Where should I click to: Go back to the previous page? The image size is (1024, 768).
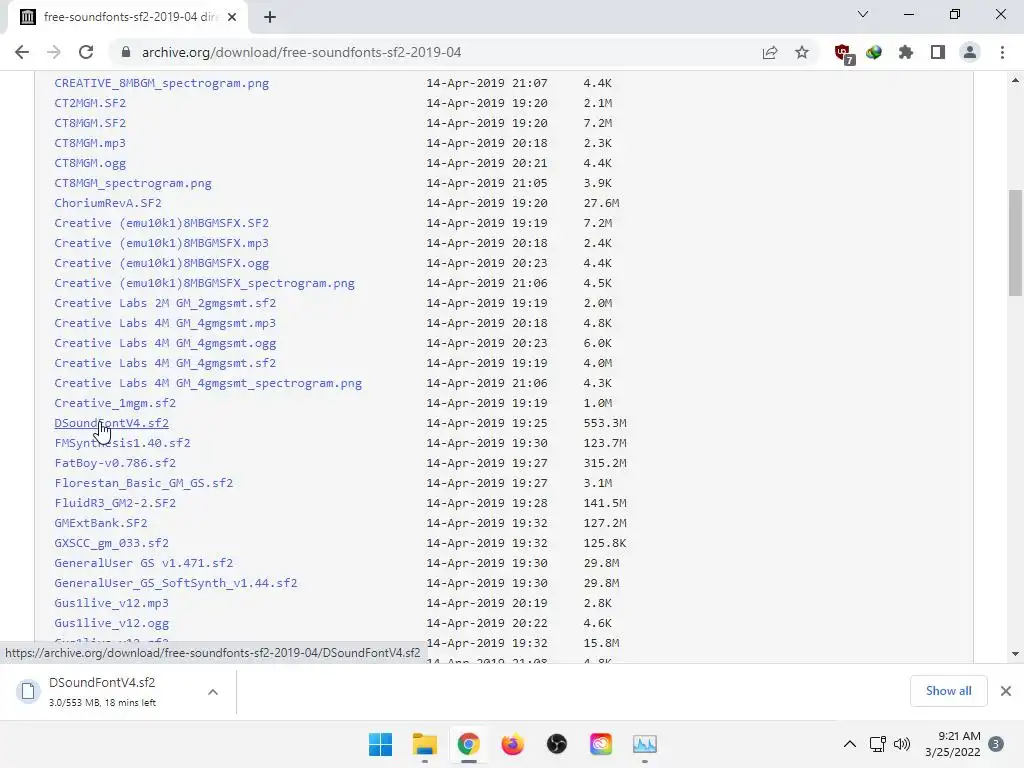22,52
